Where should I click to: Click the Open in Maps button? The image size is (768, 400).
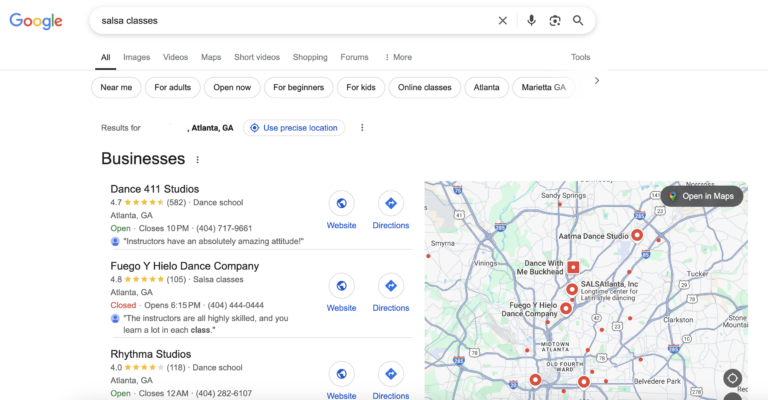(702, 196)
